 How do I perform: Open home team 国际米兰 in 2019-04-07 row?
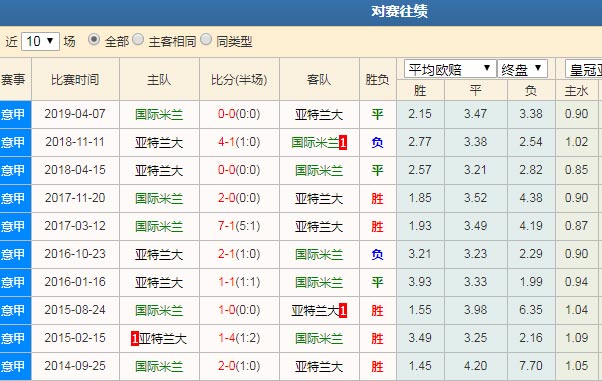click(159, 114)
